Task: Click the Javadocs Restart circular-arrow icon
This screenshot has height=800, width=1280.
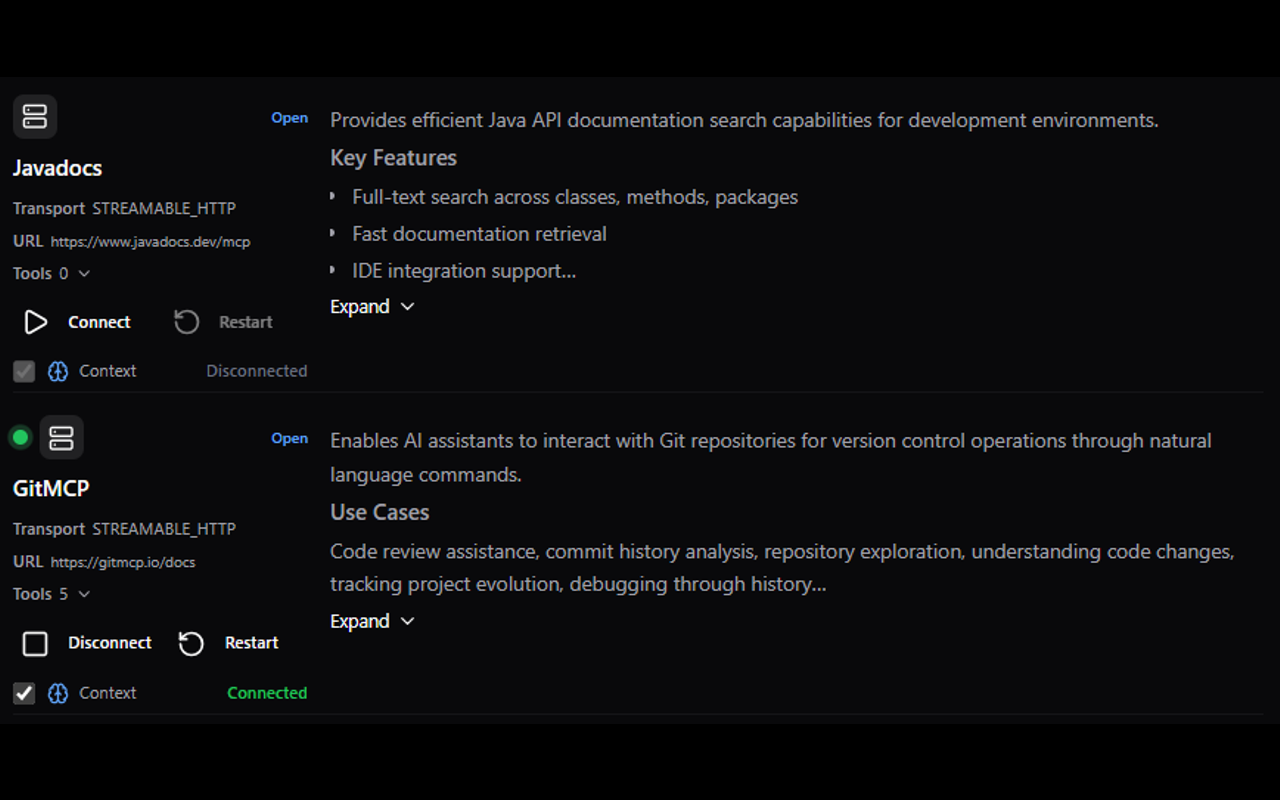Action: 187,322
